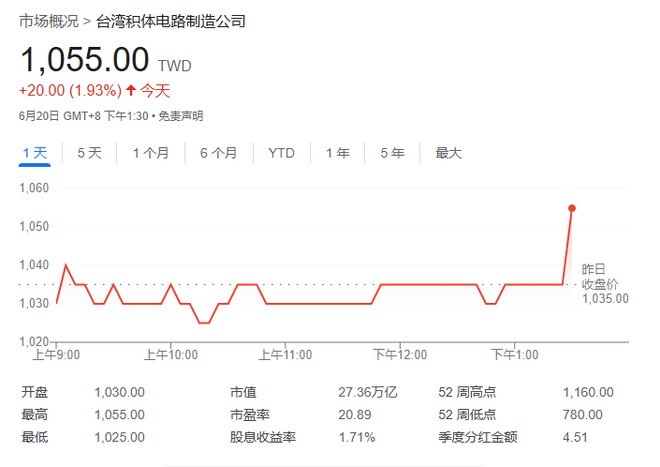Click the 季度分红金额 row label
This screenshot has width=660, height=467.
point(477,437)
